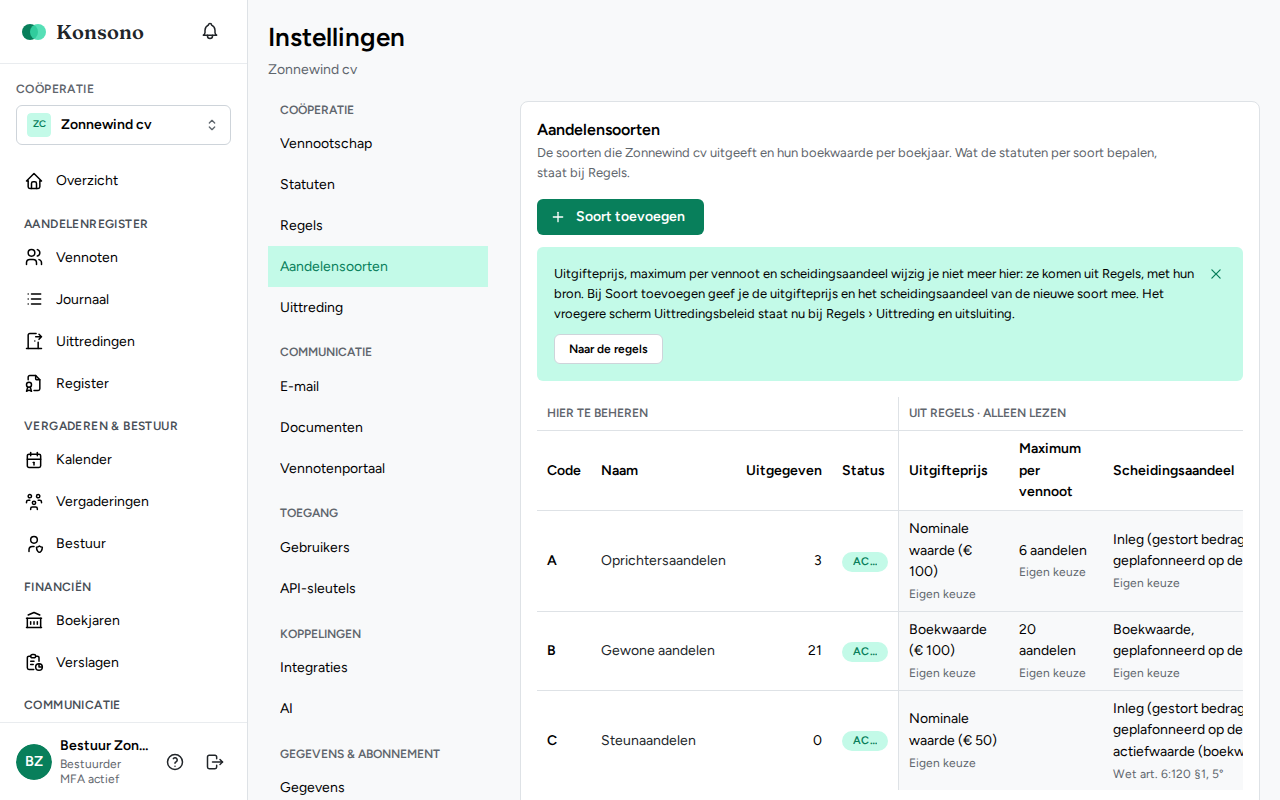This screenshot has height=800, width=1280.
Task: Click the Steunaandelen row name
Action: coord(648,741)
